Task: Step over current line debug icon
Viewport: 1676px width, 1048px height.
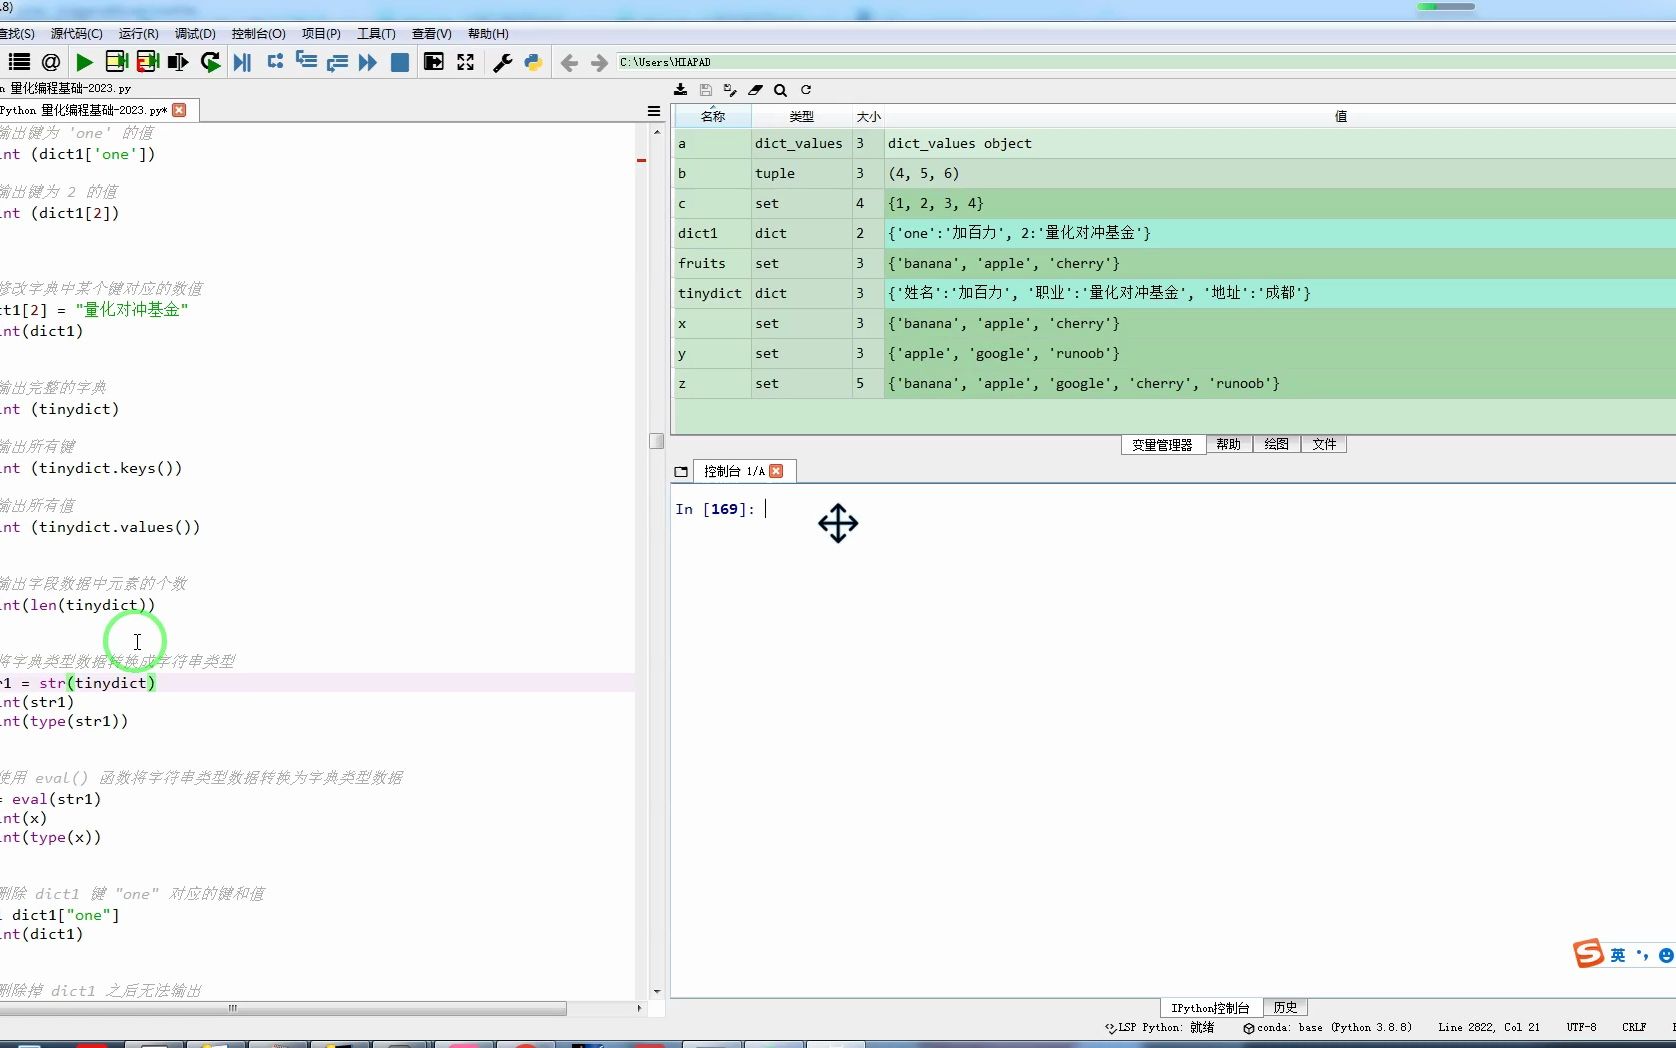Action: click(275, 62)
